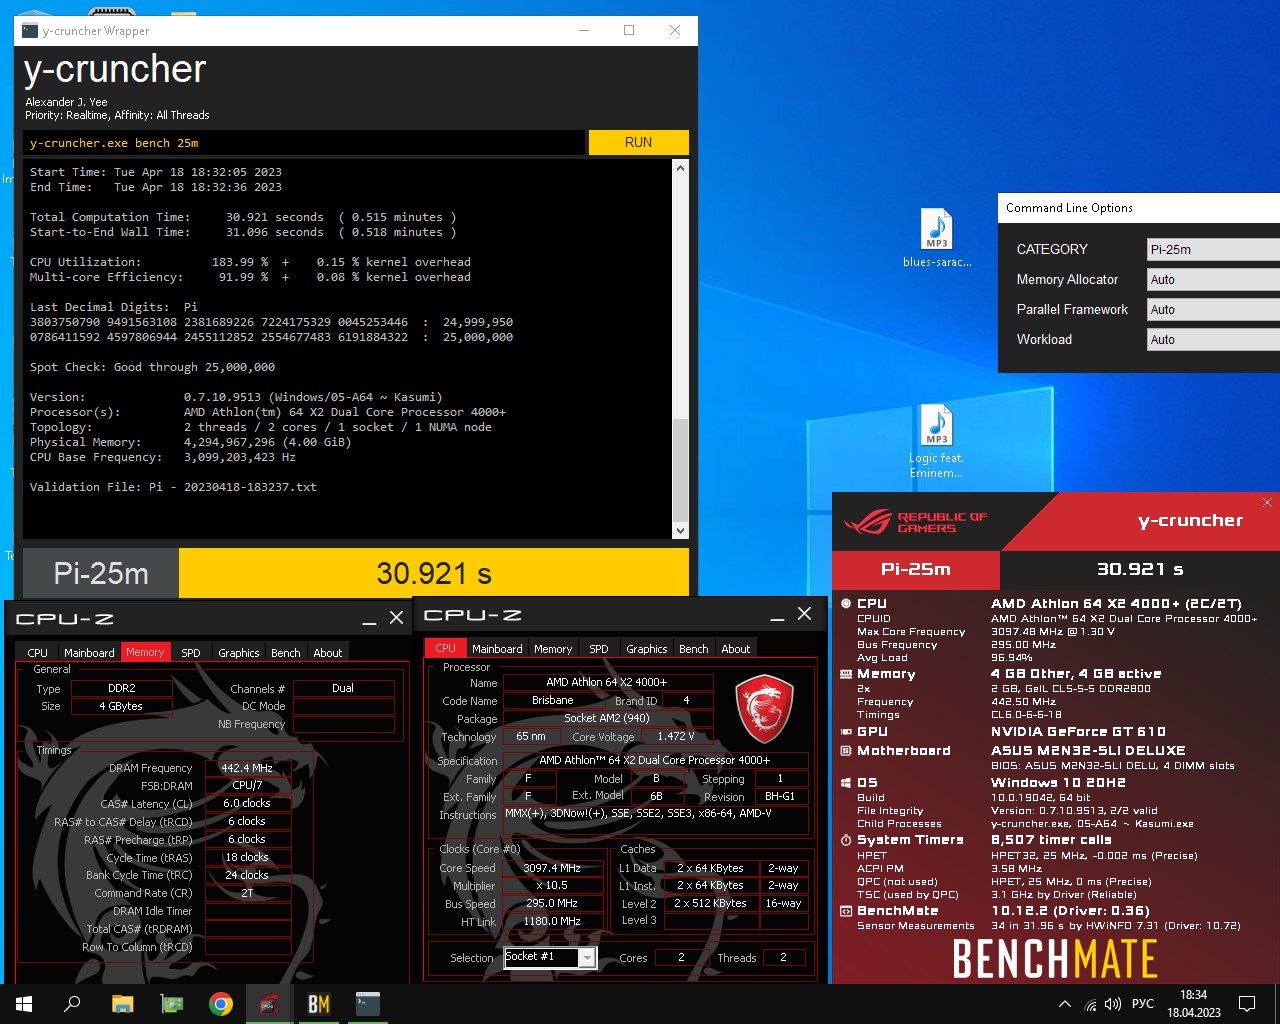
Task: Click the y-cruncher command input field
Action: [304, 143]
